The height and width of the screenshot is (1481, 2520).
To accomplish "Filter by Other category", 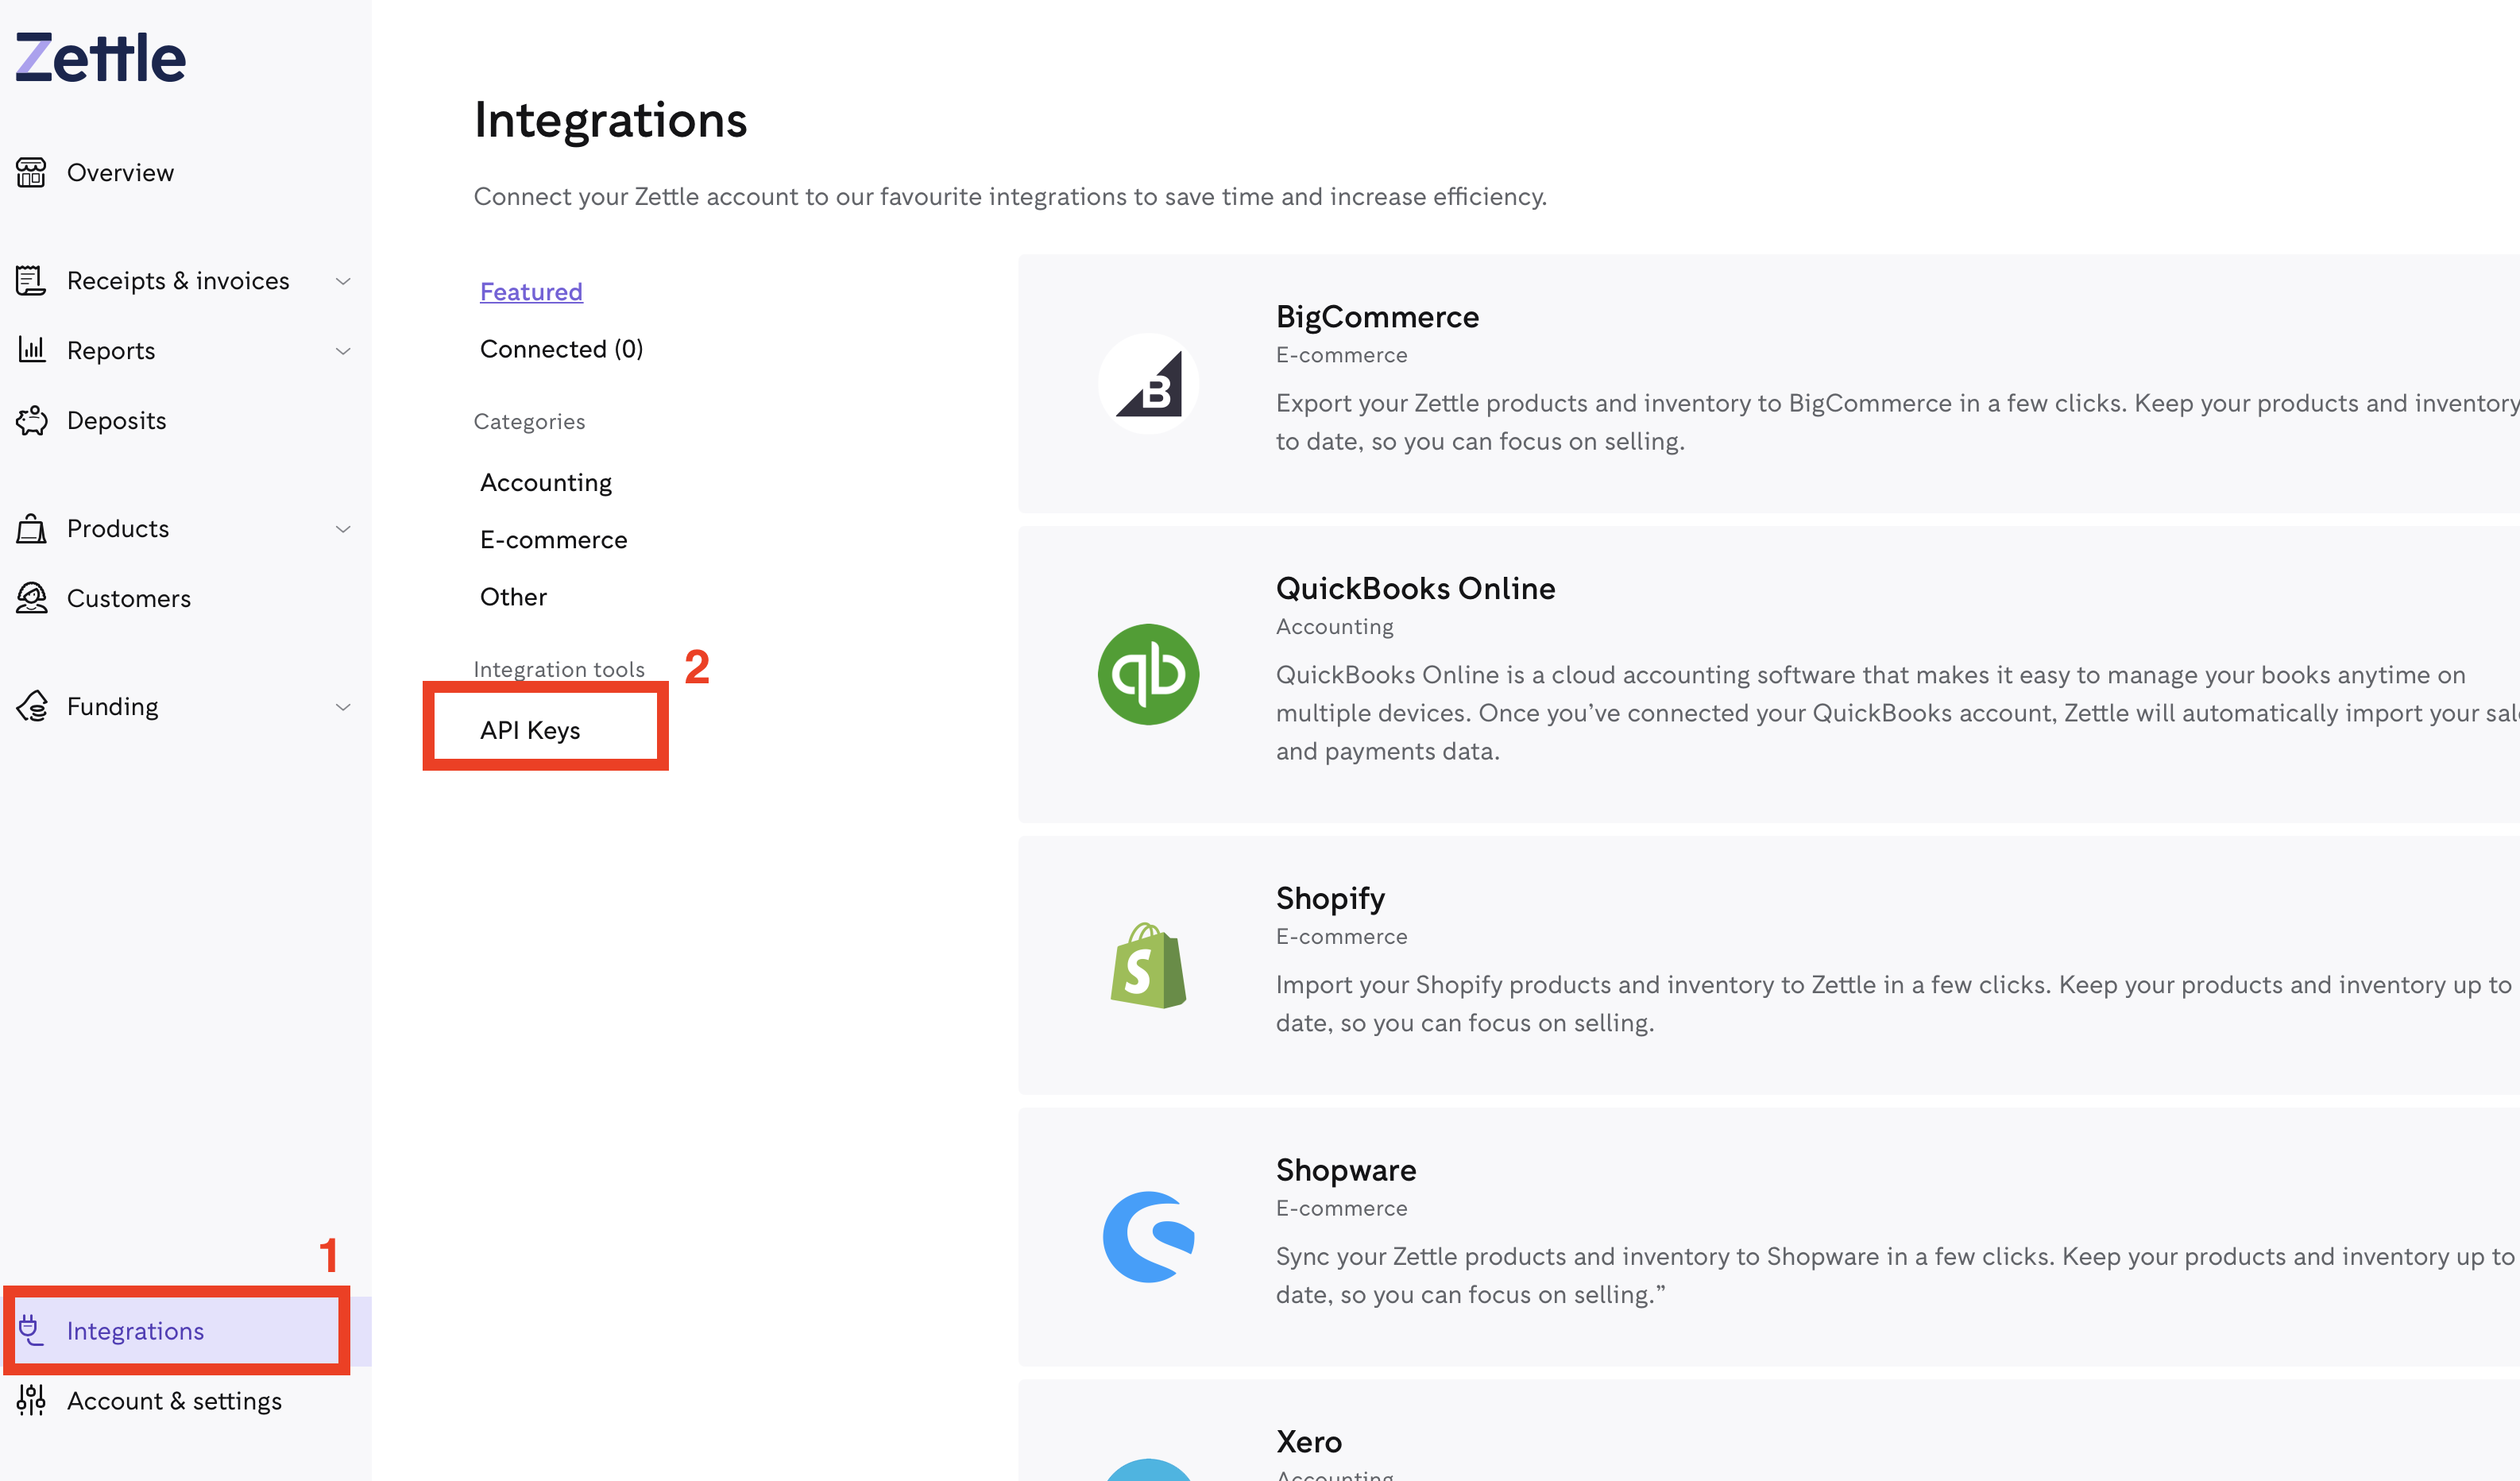I will pos(513,596).
